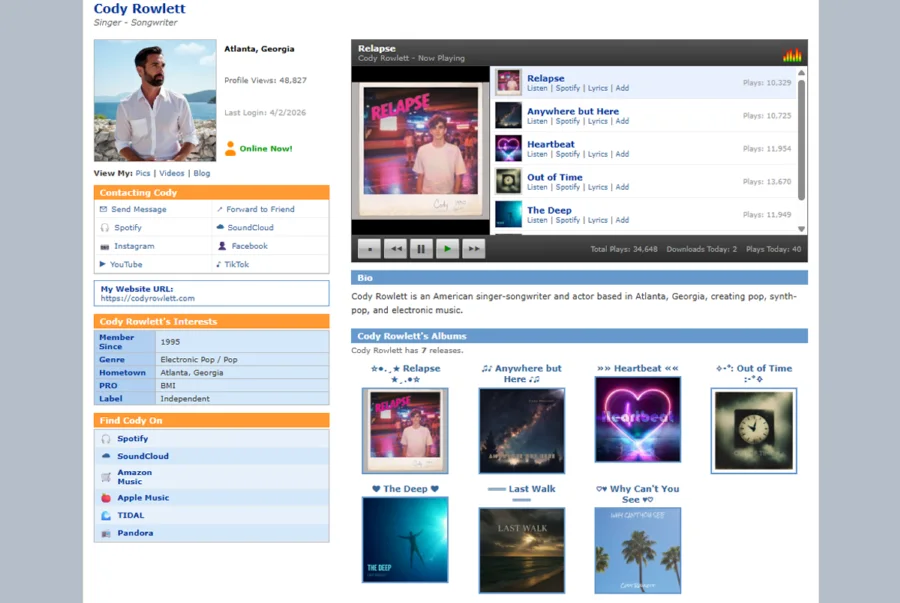Click the rewind button in player
This screenshot has height=603, width=900.
point(395,249)
